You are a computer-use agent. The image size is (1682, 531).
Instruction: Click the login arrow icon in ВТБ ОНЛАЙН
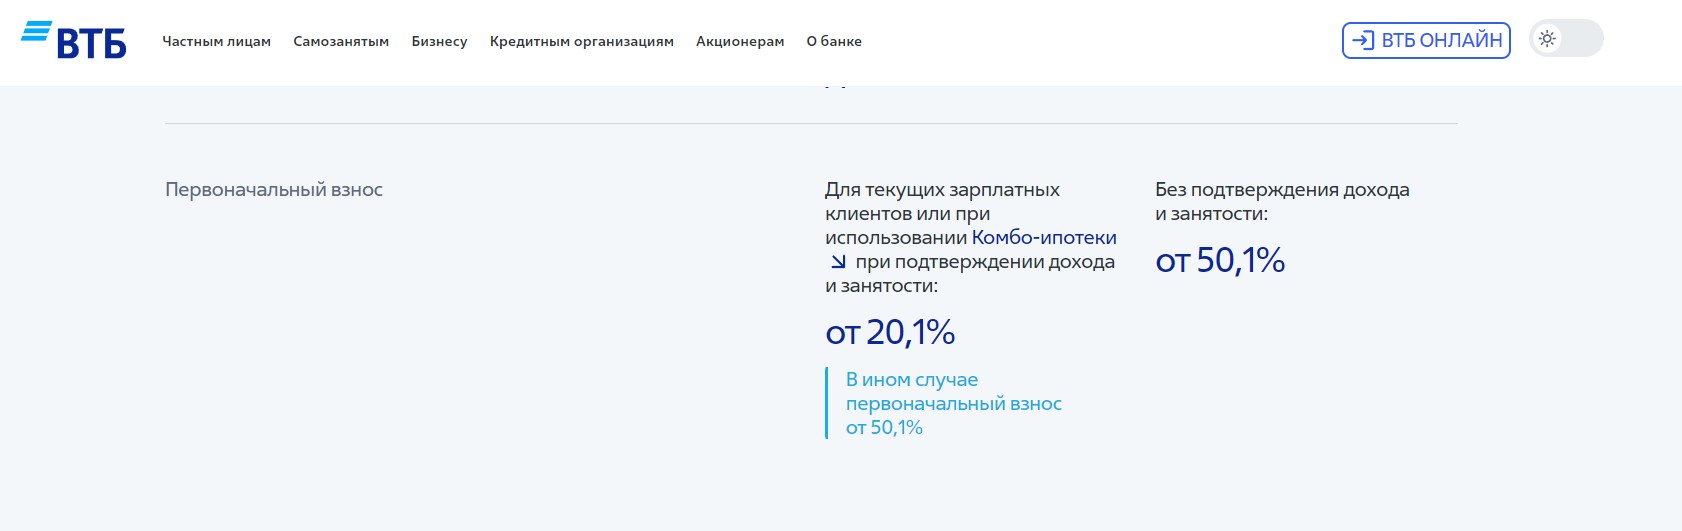point(1362,40)
